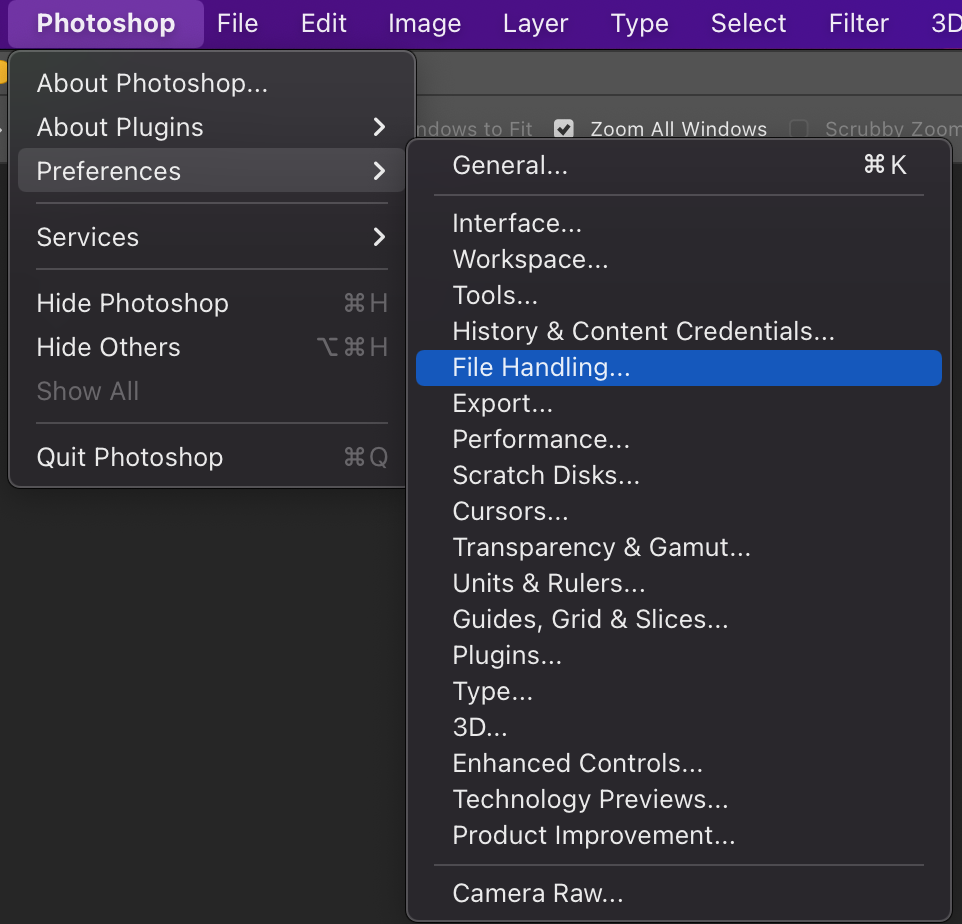Open the Filter menu
962x924 pixels.
tap(858, 23)
